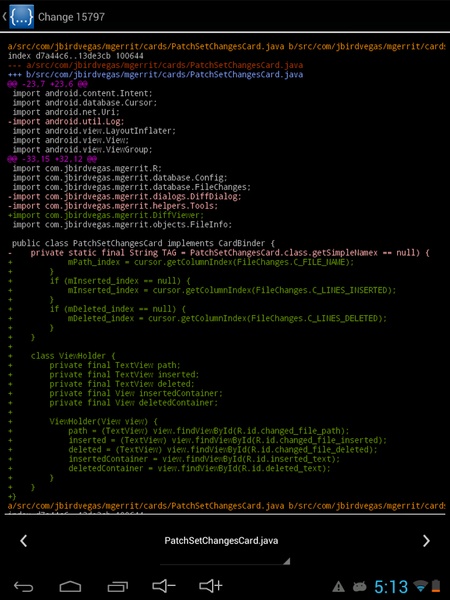Tap the back caret beside app icon
This screenshot has width=450, height=600.
point(4,17)
